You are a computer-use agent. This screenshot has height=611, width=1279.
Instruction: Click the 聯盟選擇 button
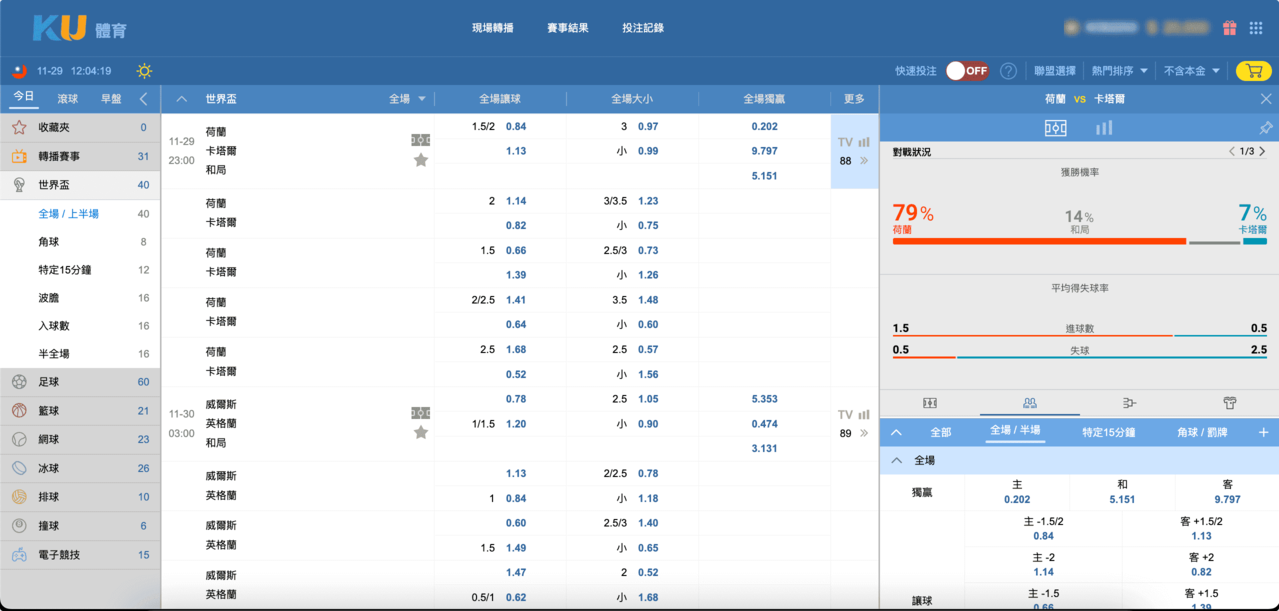[x=1055, y=71]
